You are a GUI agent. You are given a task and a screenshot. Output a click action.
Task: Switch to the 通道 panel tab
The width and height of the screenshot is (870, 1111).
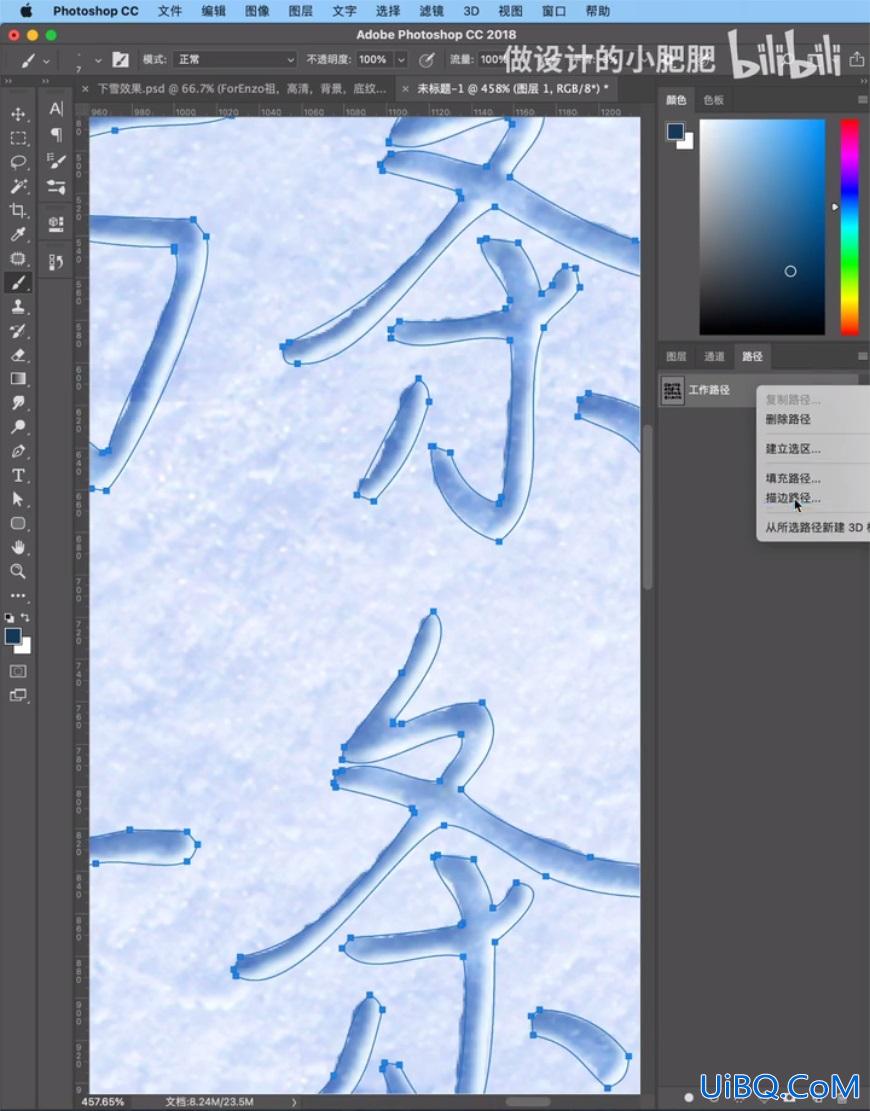coord(713,356)
